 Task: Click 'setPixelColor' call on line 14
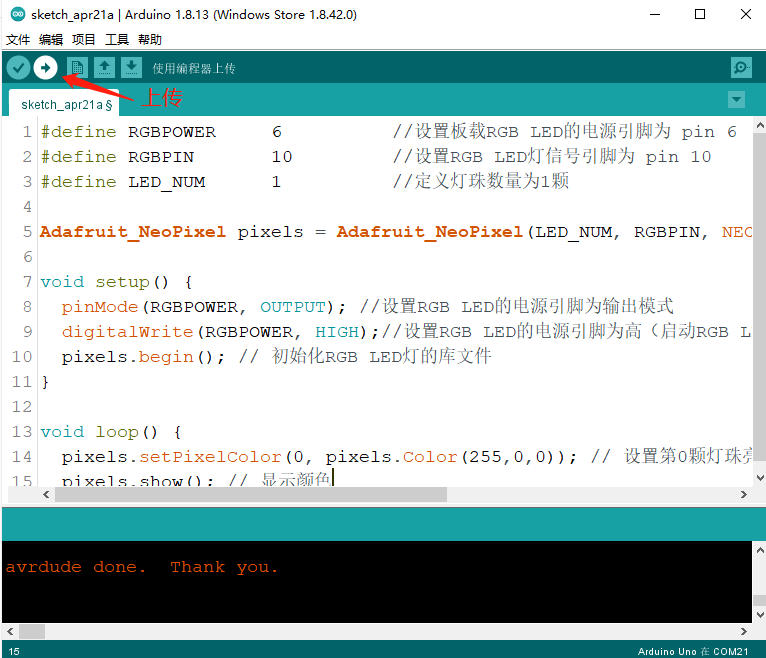coord(211,457)
